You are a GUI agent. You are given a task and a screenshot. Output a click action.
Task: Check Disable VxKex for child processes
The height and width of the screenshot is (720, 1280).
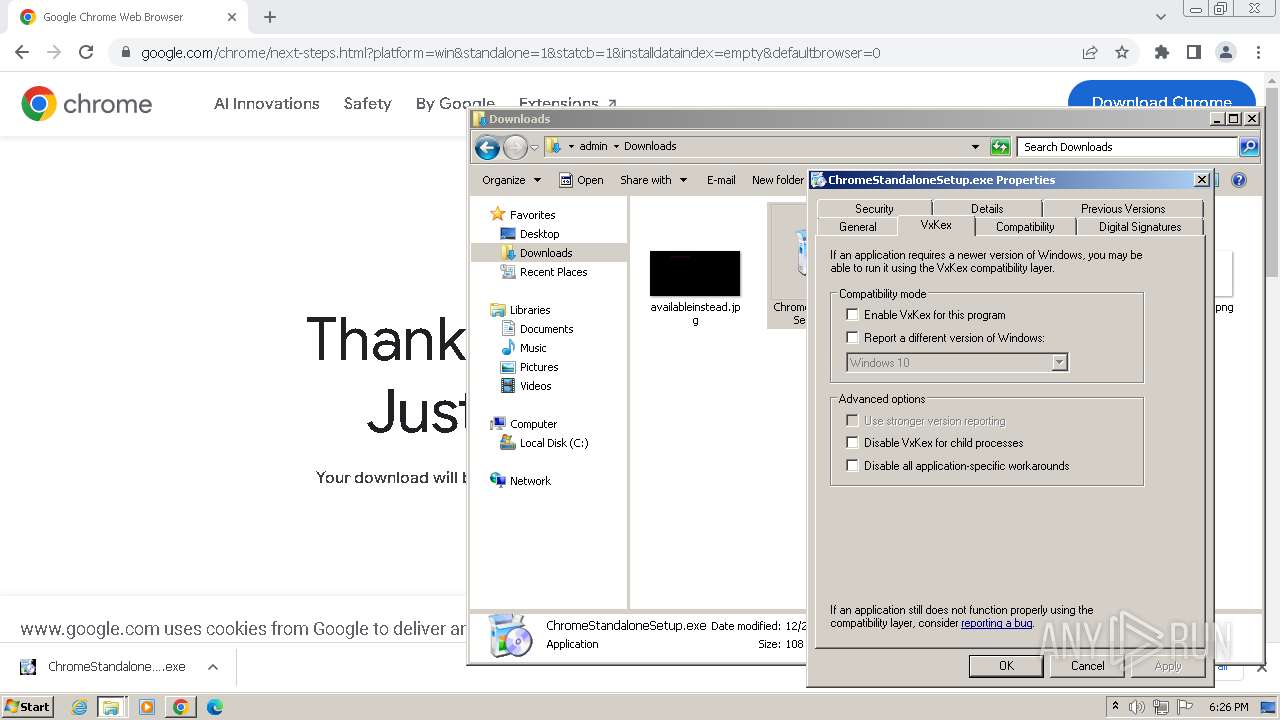(x=853, y=443)
